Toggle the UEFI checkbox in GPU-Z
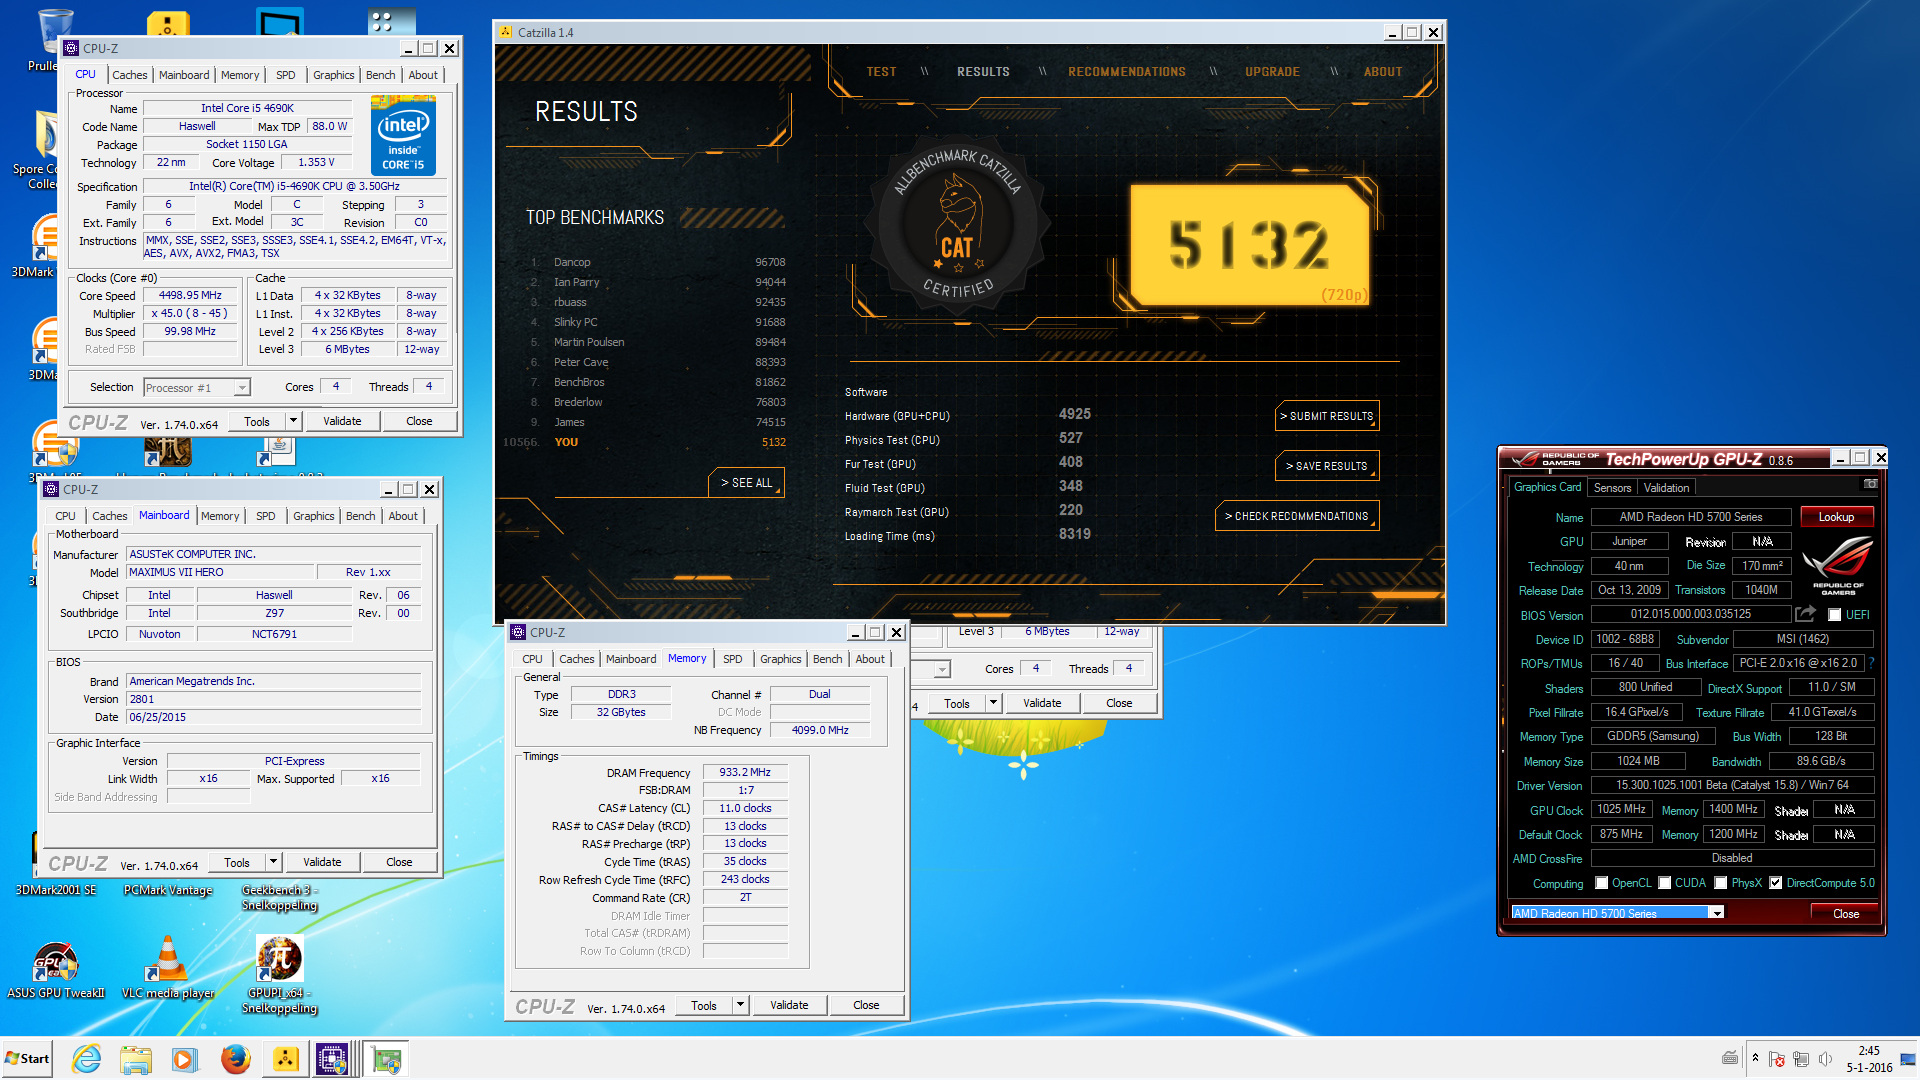 1835,615
